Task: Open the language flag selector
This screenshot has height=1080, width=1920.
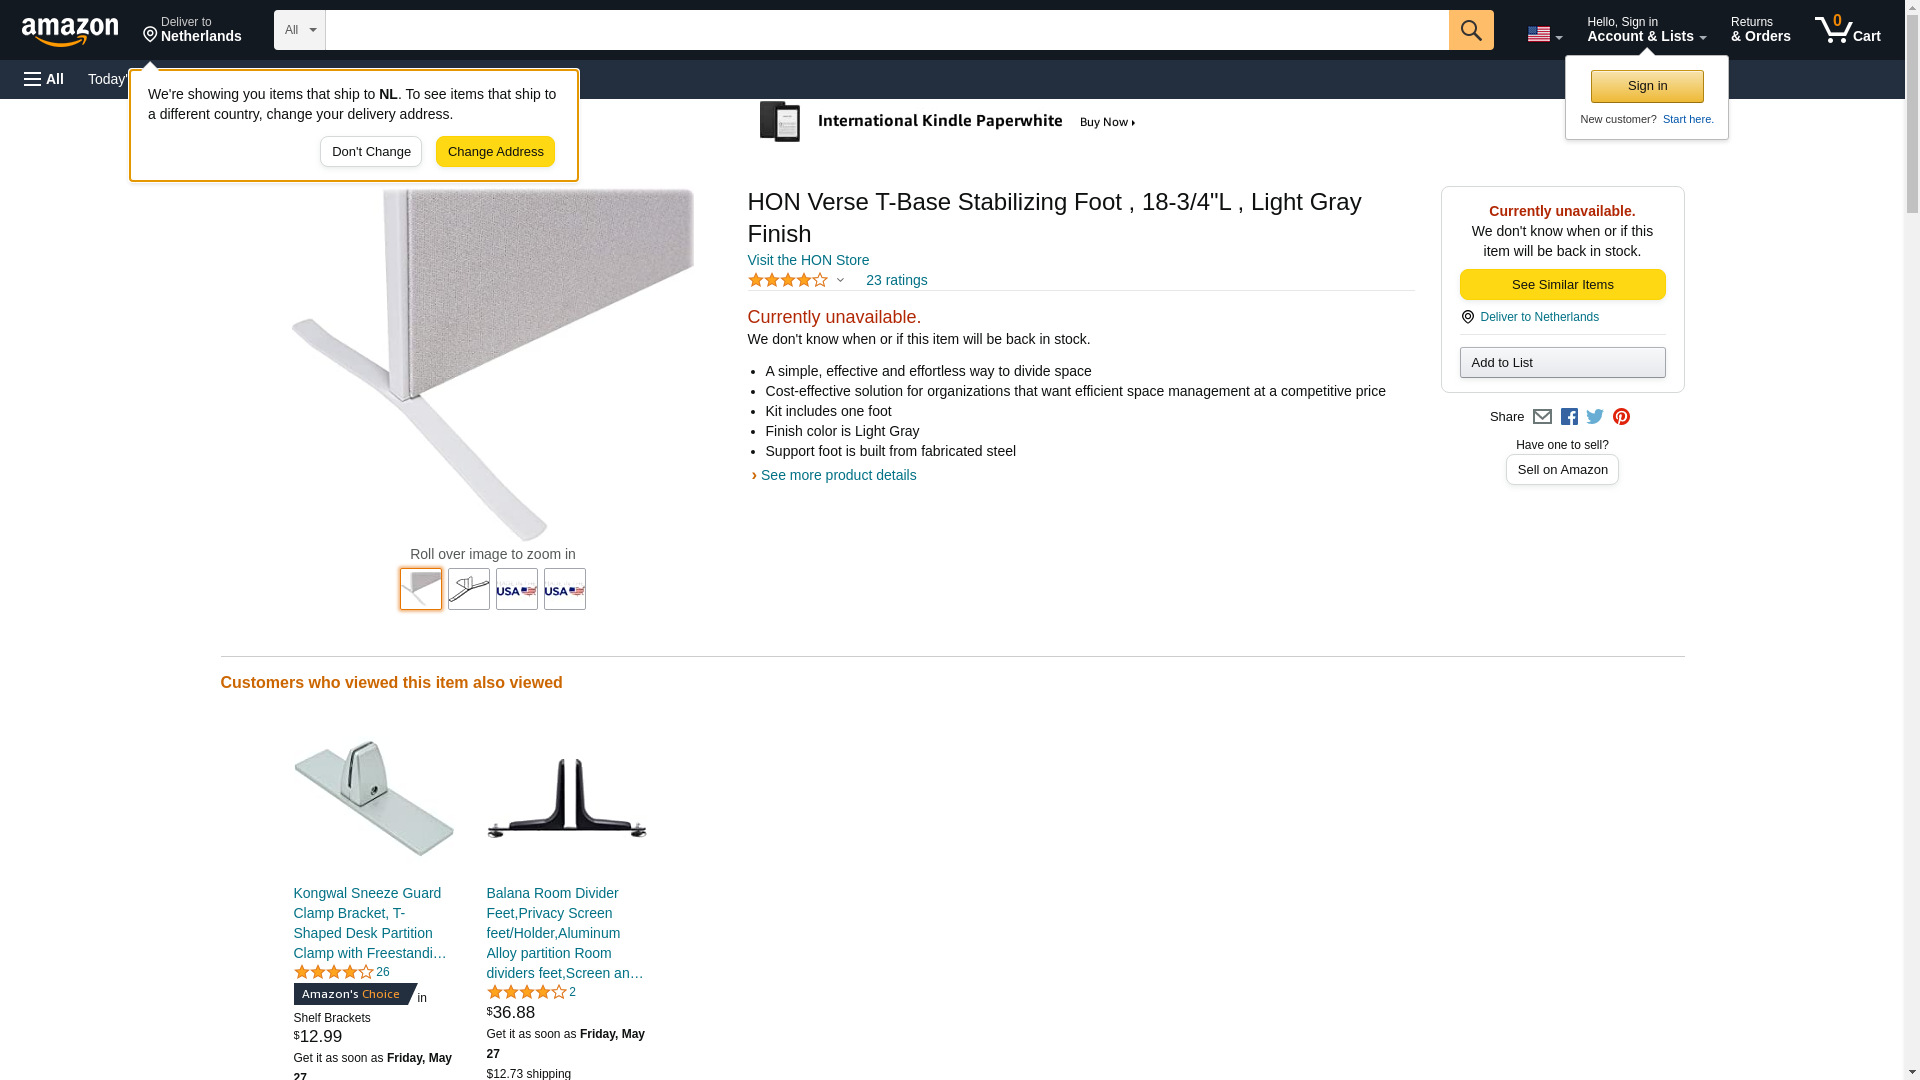Action: click(1544, 34)
